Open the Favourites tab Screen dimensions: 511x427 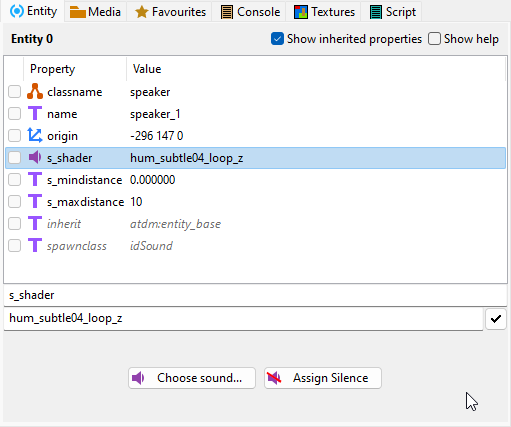tap(170, 12)
